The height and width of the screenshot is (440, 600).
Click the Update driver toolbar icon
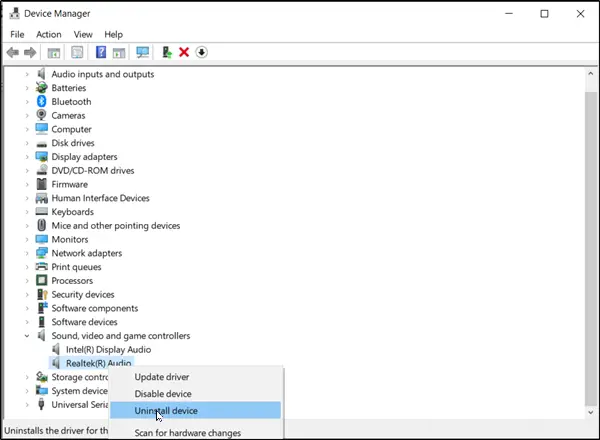pyautogui.click(x=166, y=52)
